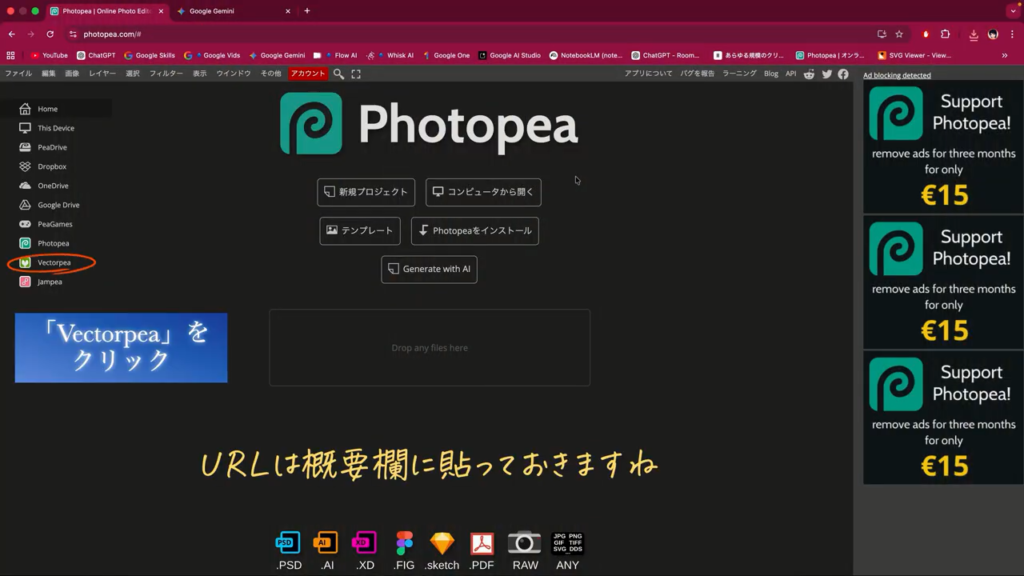
Task: Open the フィルター menu
Action: click(x=166, y=74)
